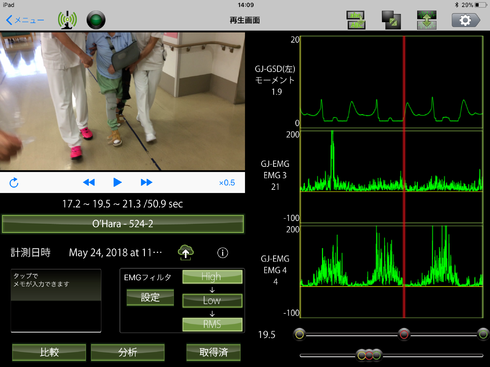
Task: Go back to メニュー
Action: 25,20
